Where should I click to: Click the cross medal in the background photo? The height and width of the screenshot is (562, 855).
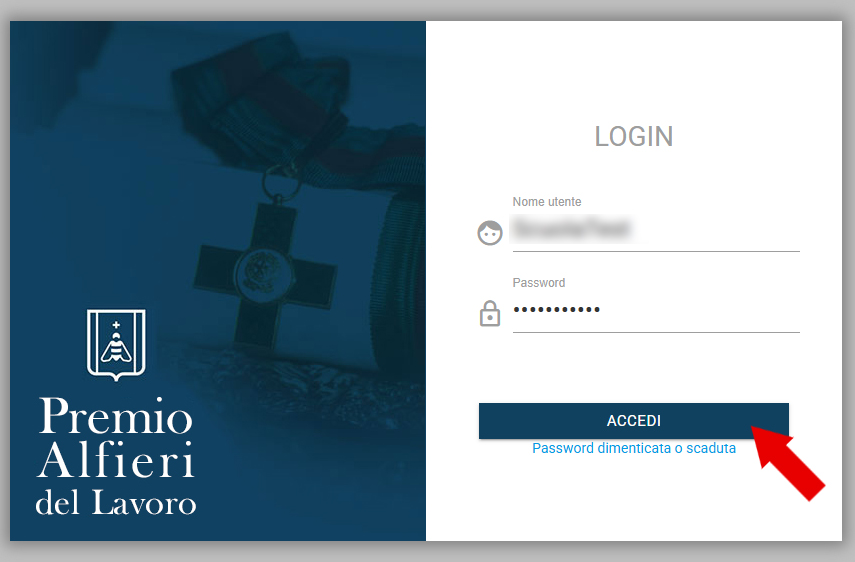(265, 274)
